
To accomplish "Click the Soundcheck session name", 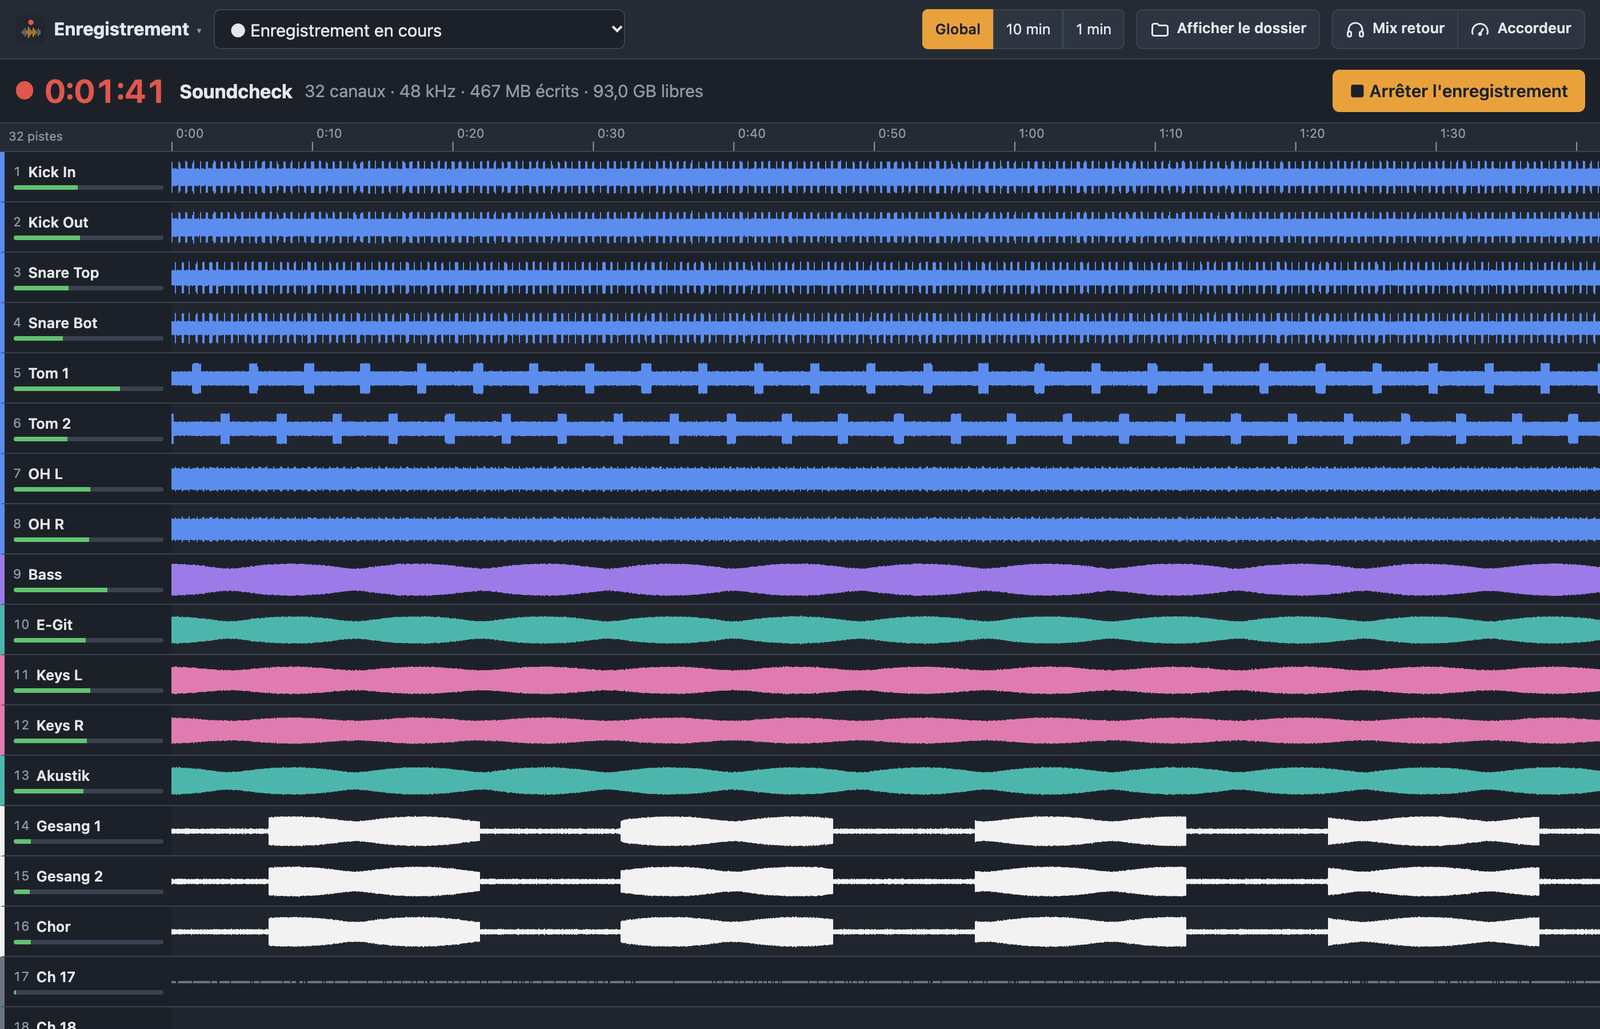I will coord(236,91).
